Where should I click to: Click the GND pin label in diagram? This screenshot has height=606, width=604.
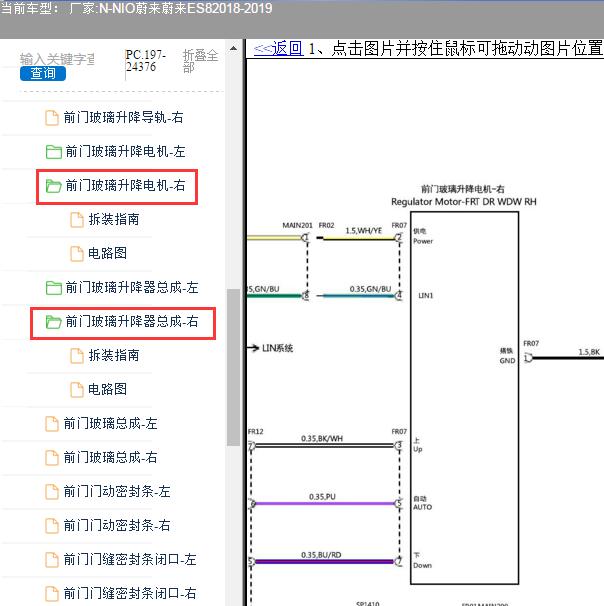pos(507,361)
